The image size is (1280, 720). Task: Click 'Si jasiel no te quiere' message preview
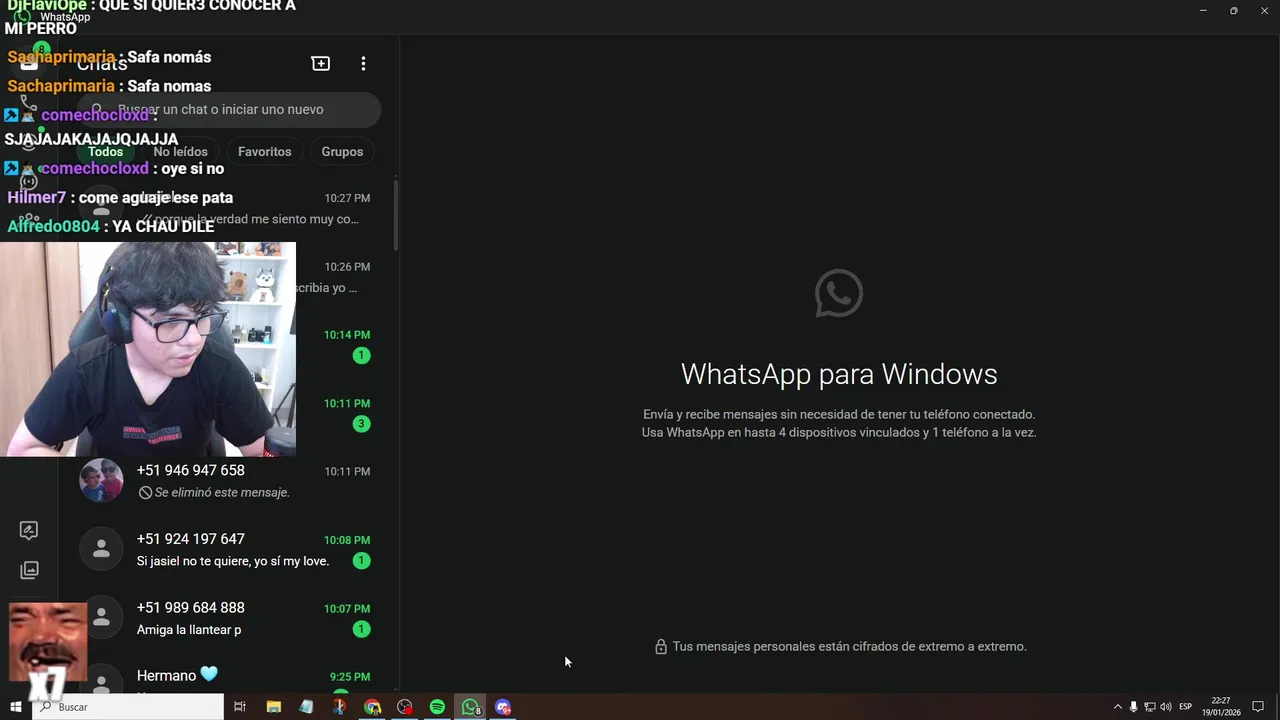[x=233, y=561]
